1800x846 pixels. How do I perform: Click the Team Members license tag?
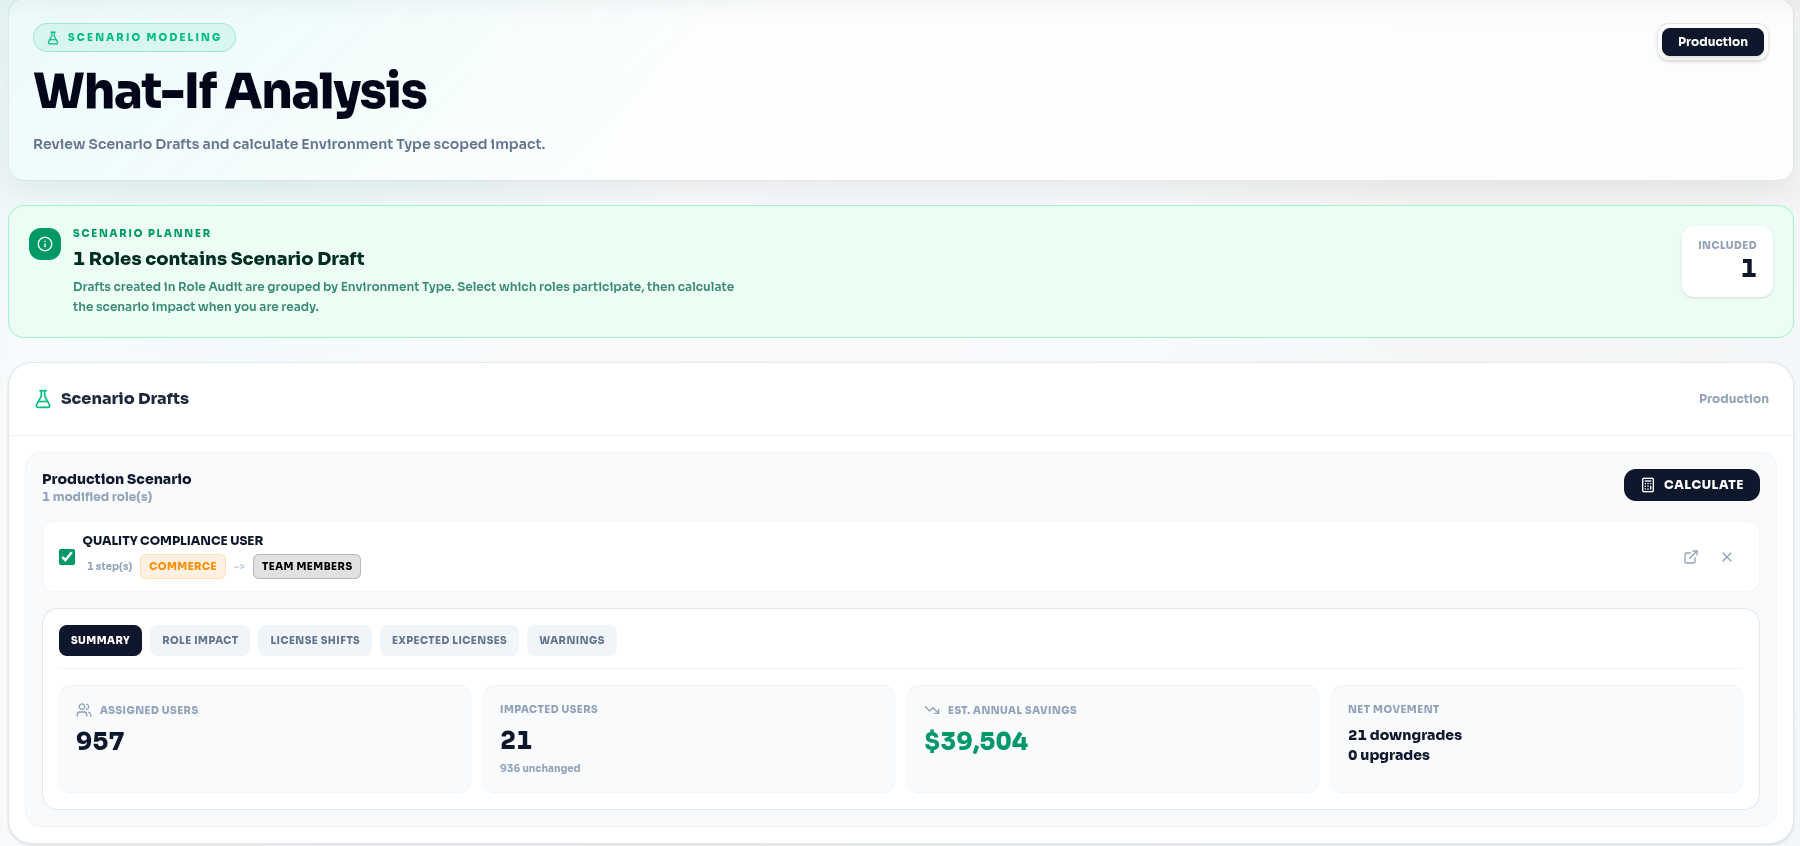(x=307, y=566)
